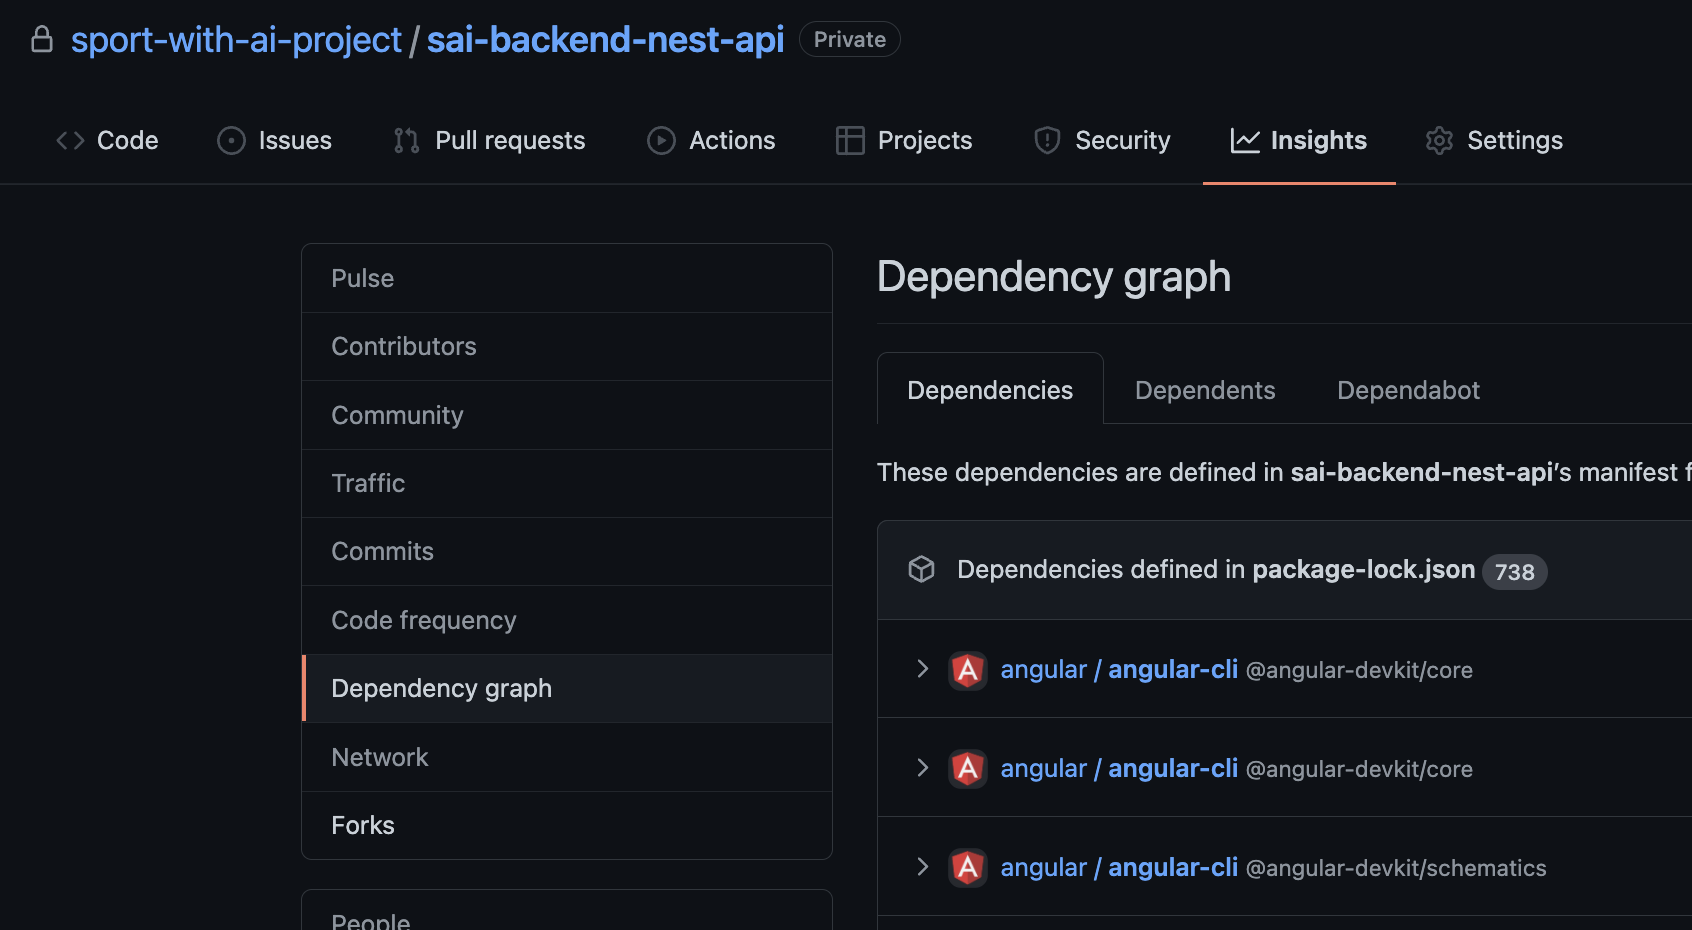Click the @angular-devkit/schematics package name
Viewport: 1692px width, 930px height.
pos(1396,868)
